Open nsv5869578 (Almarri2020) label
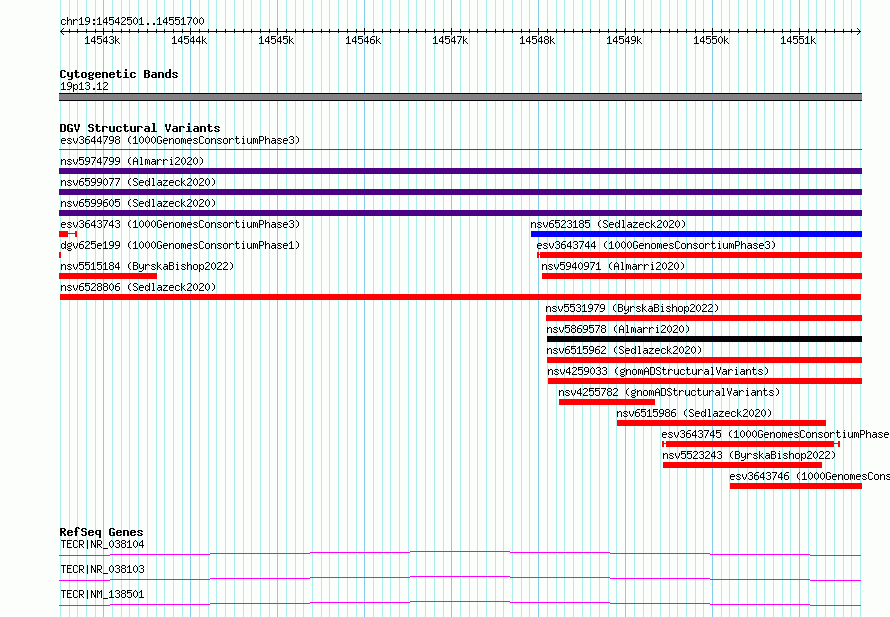 coord(618,329)
